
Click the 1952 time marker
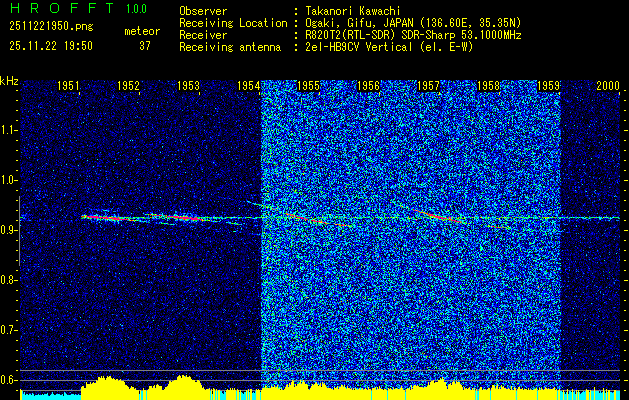click(128, 86)
